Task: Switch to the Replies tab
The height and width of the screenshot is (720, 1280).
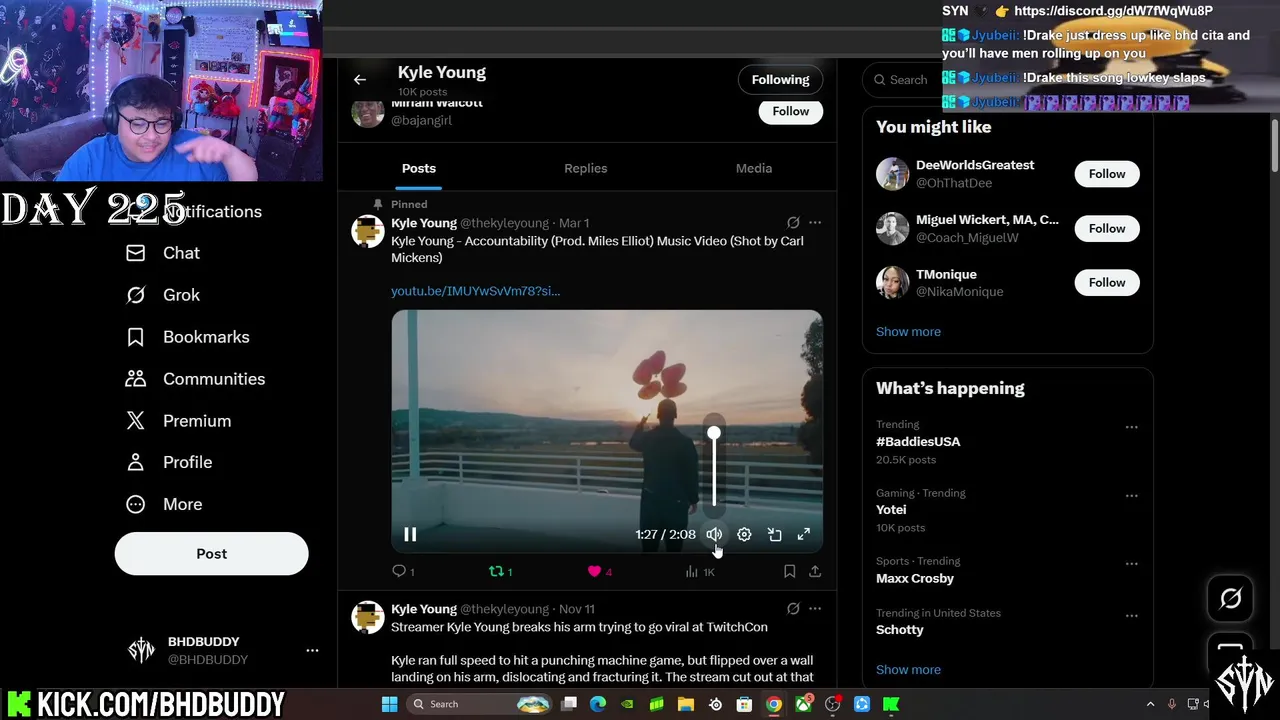Action: click(x=585, y=168)
